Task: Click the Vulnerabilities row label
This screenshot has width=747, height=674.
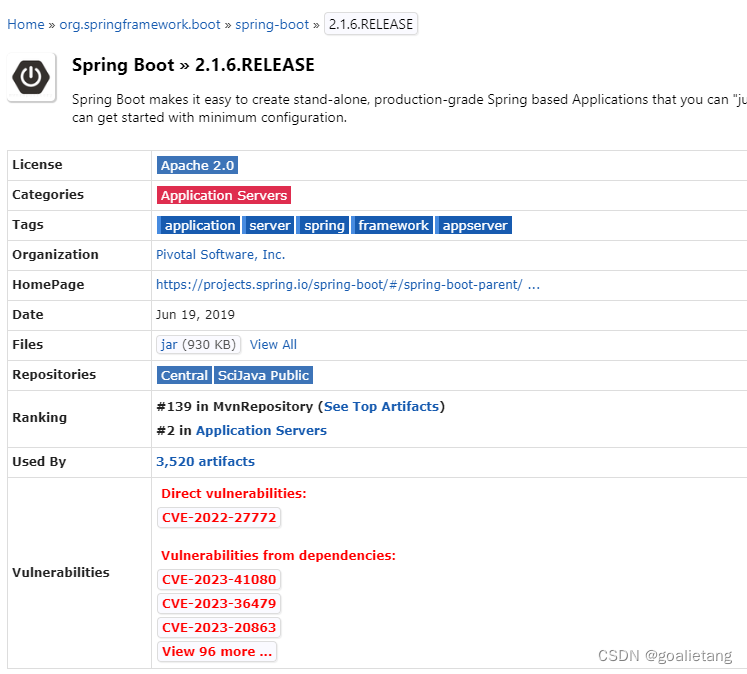Action: tap(61, 573)
